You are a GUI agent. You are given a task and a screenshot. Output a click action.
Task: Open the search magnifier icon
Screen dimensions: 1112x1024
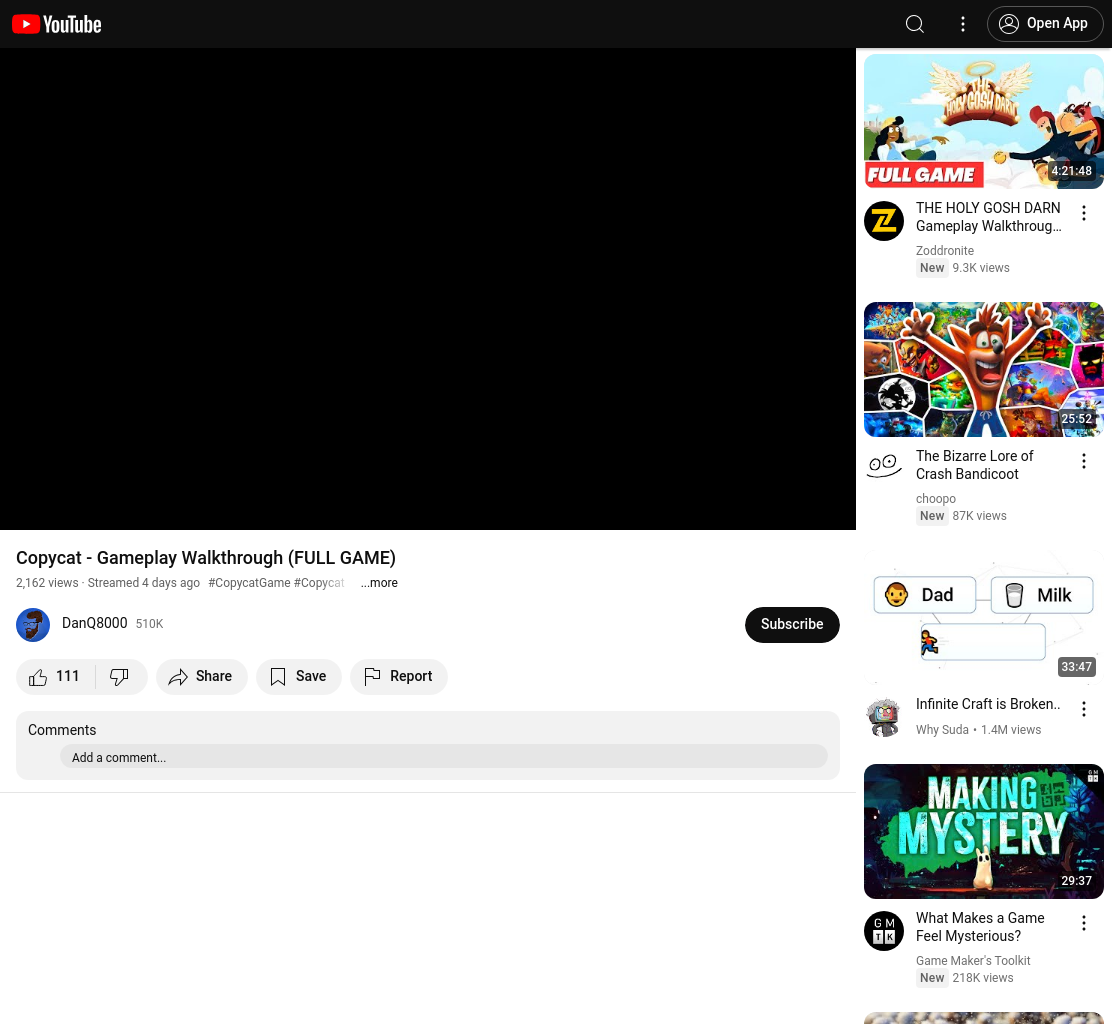click(915, 24)
